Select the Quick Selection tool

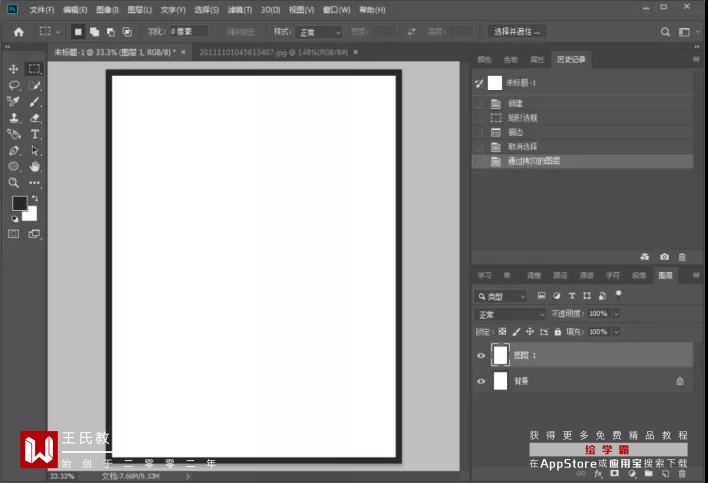[34, 85]
